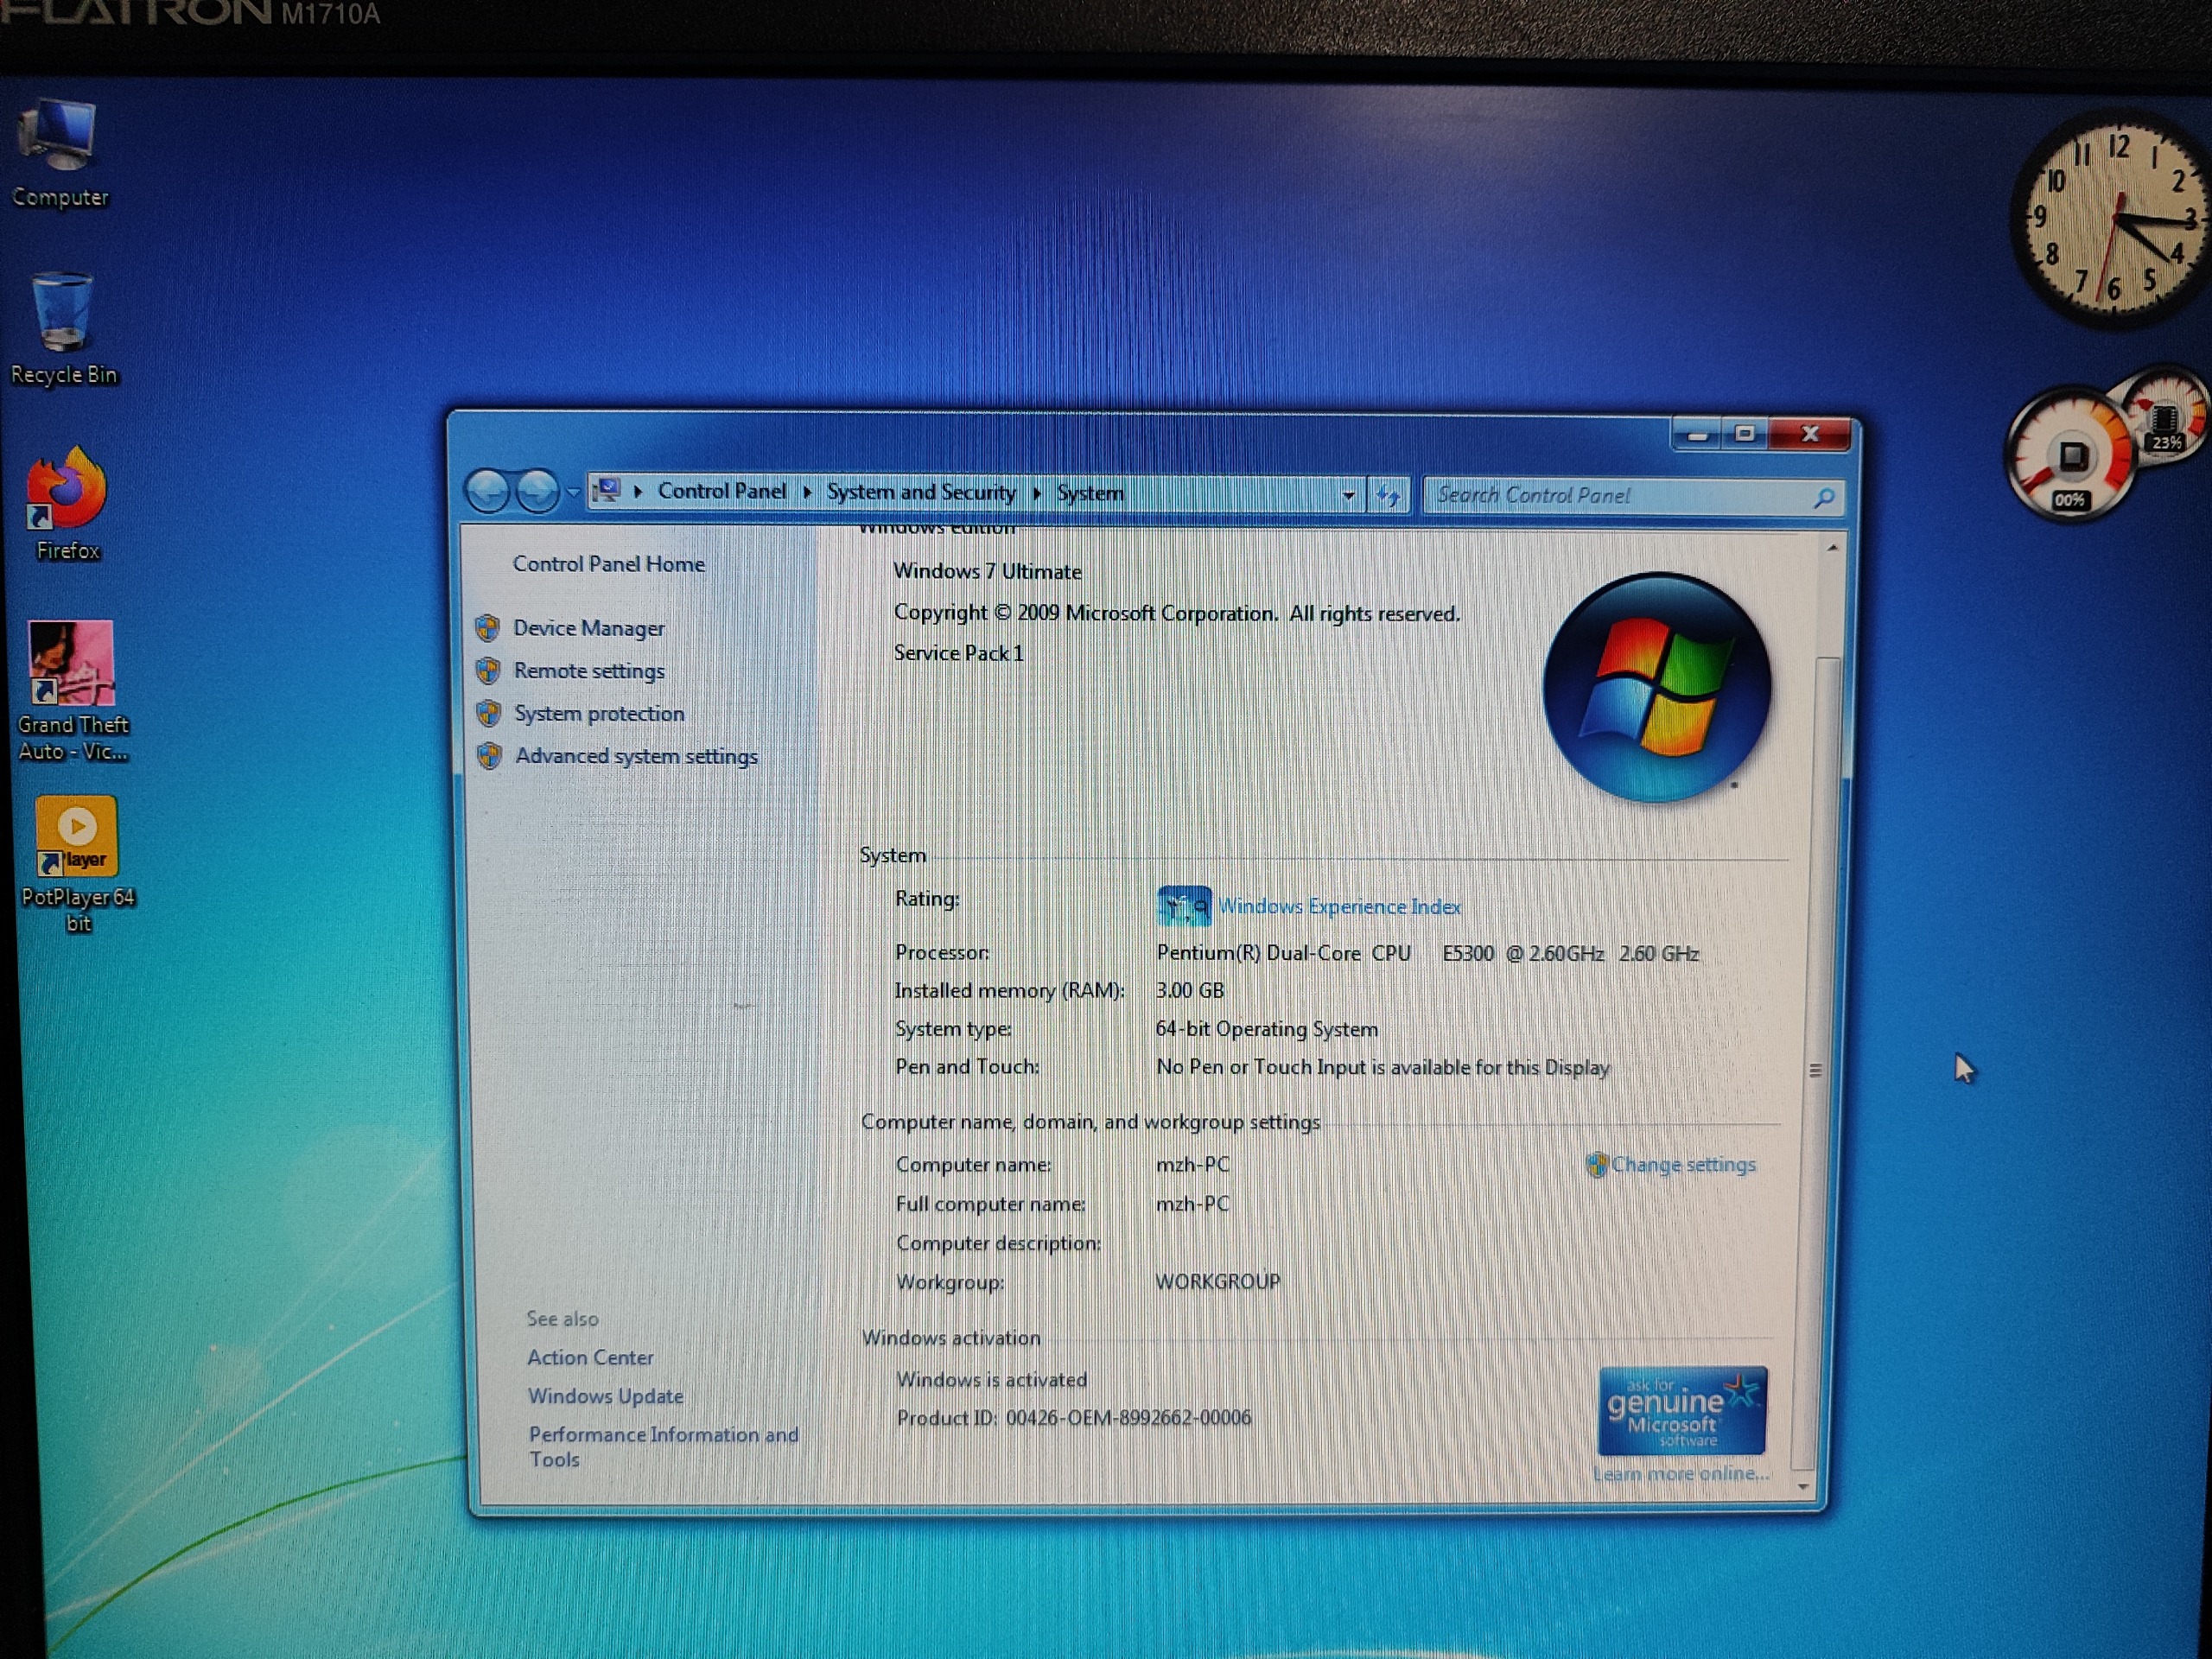Image resolution: width=2212 pixels, height=1659 pixels.
Task: Open Performance Information and Tools link
Action: coord(663,1447)
